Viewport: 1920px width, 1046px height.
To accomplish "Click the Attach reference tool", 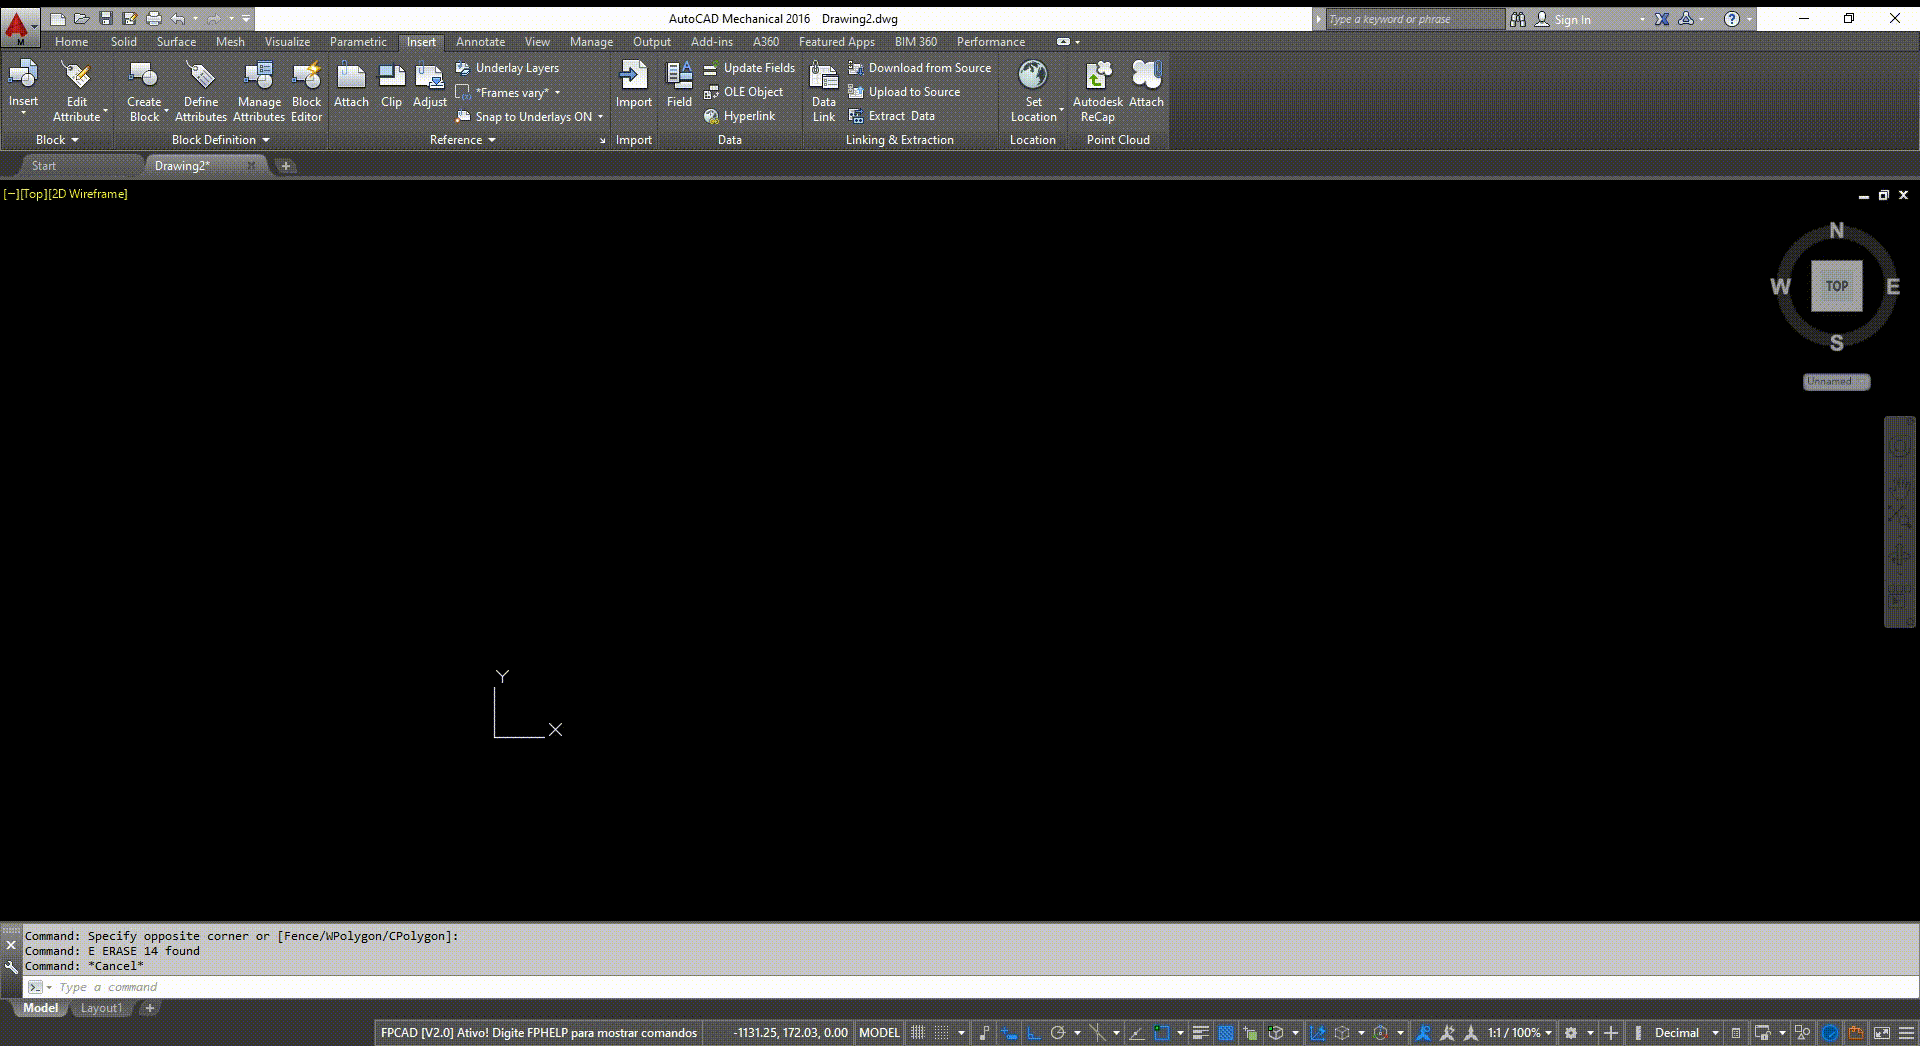I will coord(350,85).
